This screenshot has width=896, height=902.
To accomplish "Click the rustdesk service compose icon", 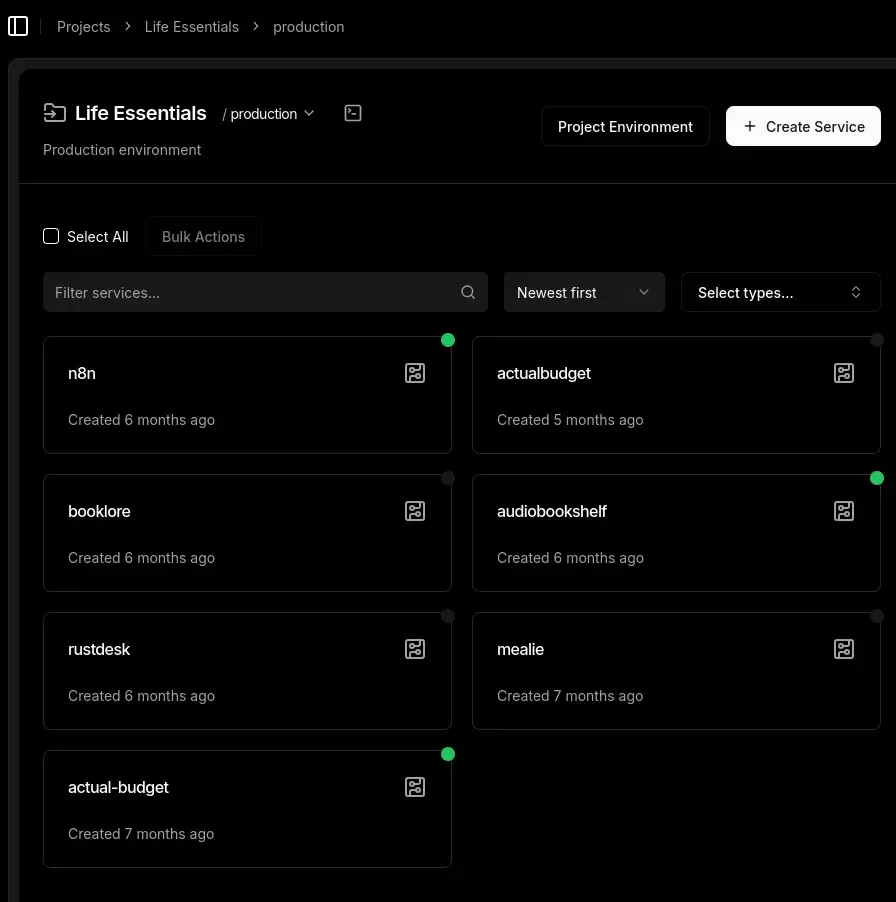I will coord(415,649).
